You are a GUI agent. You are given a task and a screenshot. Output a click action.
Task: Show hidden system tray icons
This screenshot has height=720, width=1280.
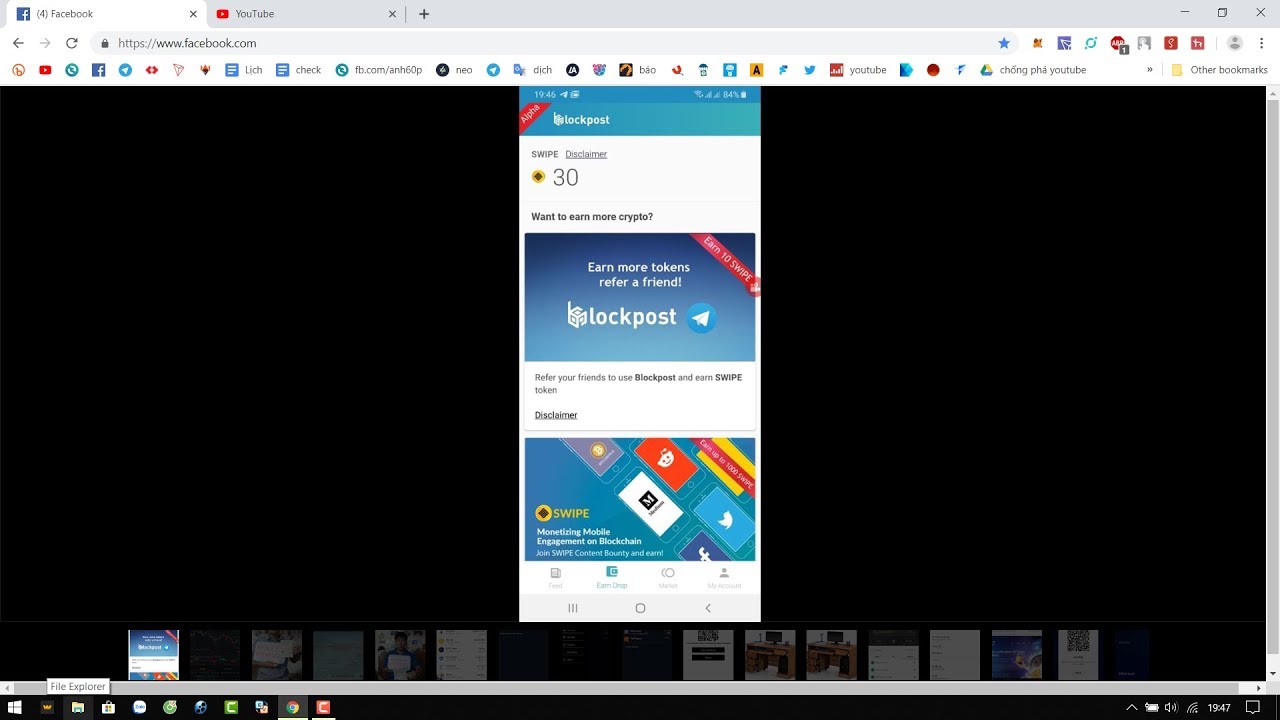point(1132,707)
